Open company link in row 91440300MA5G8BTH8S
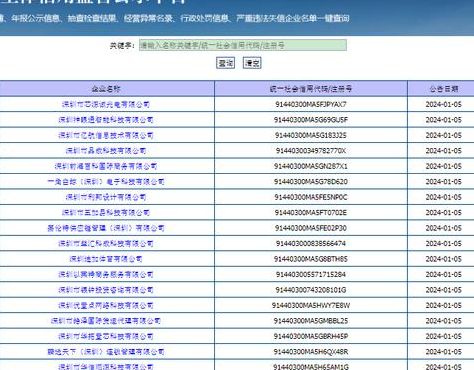The height and width of the screenshot is (370, 474). 106,259
